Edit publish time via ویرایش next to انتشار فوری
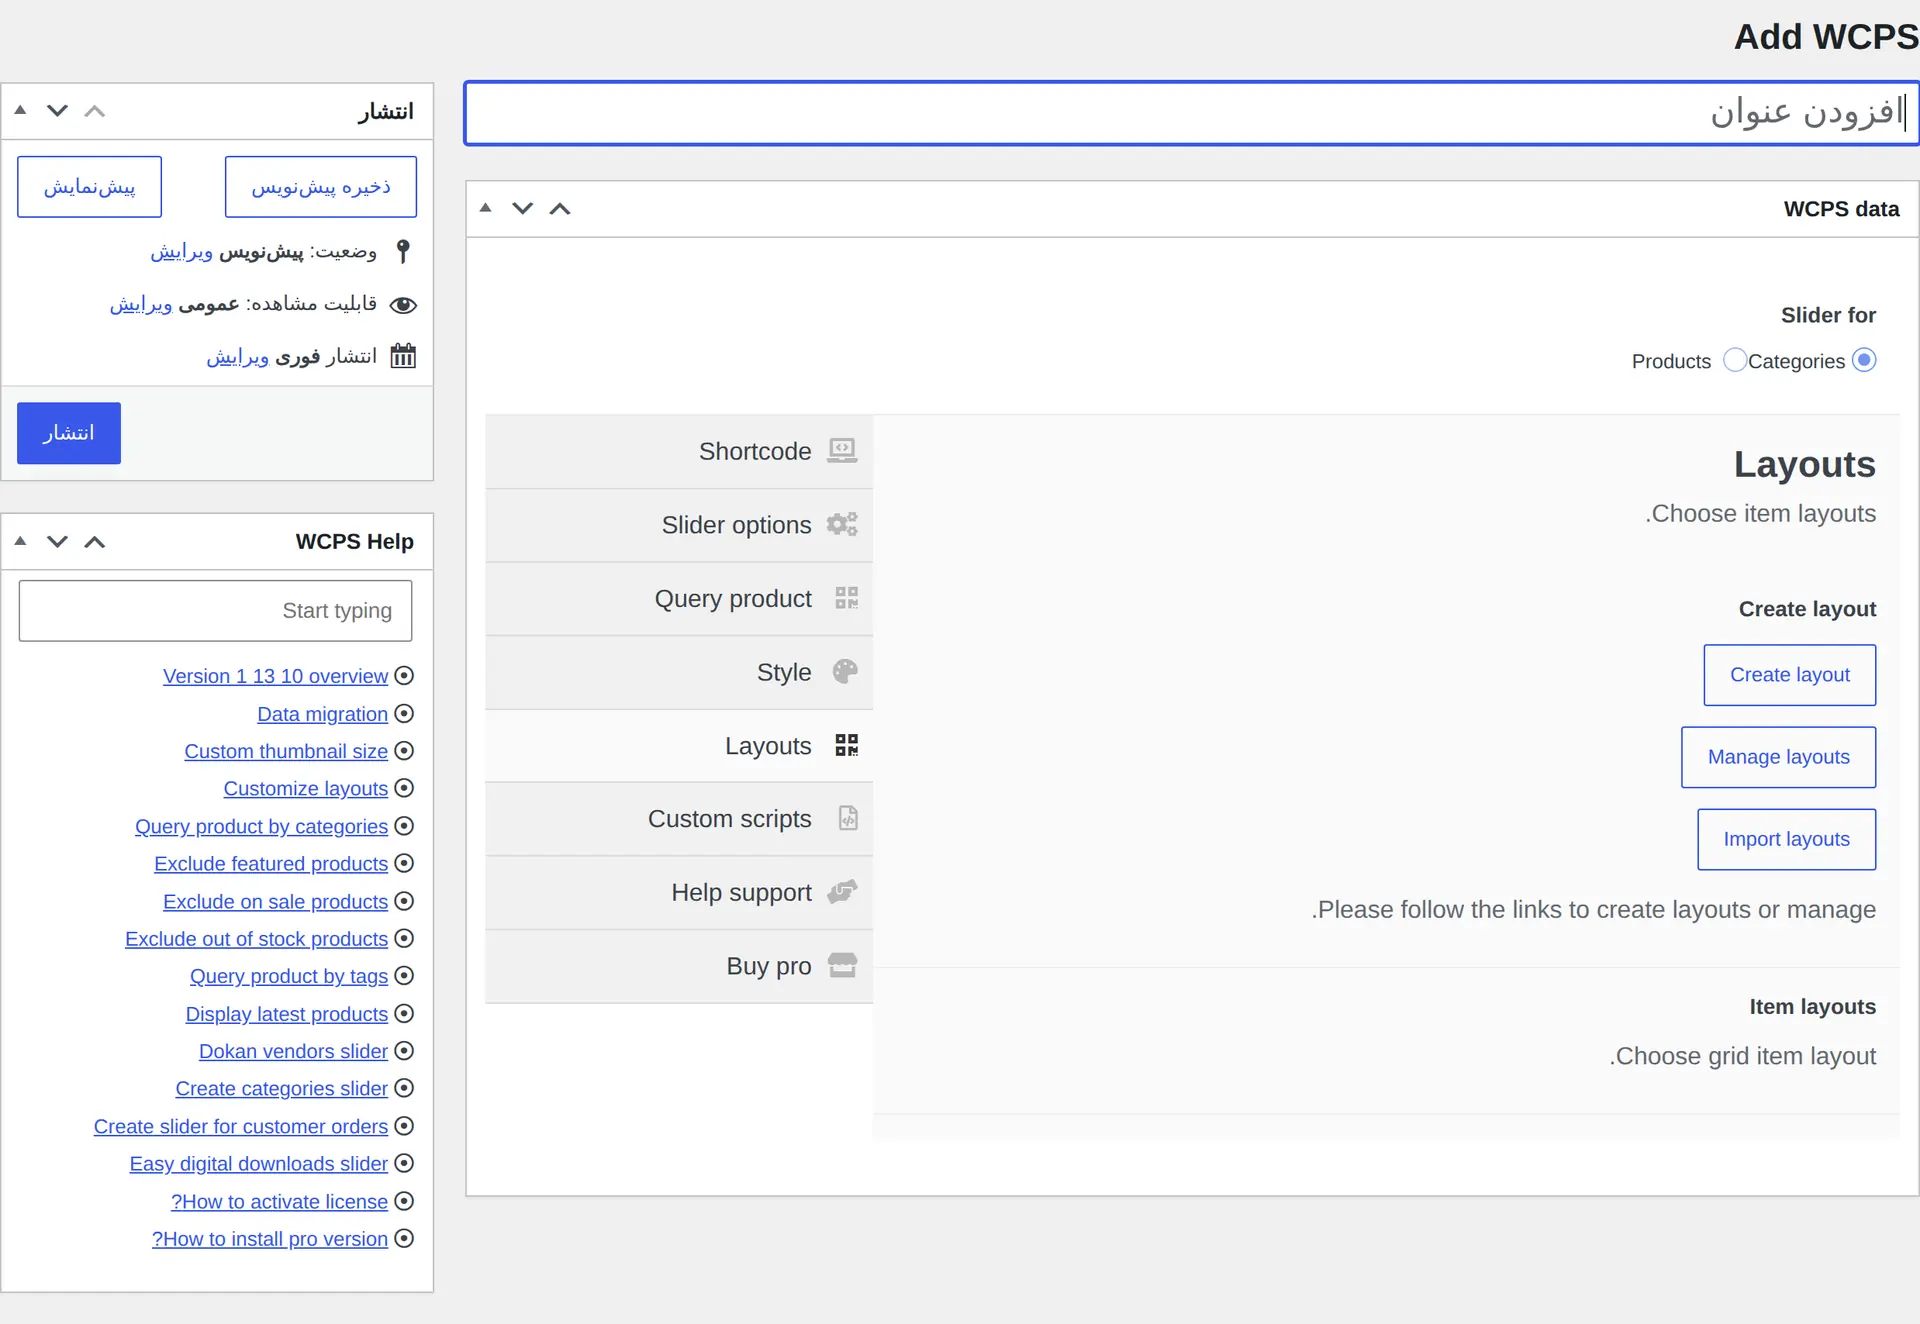 (237, 357)
